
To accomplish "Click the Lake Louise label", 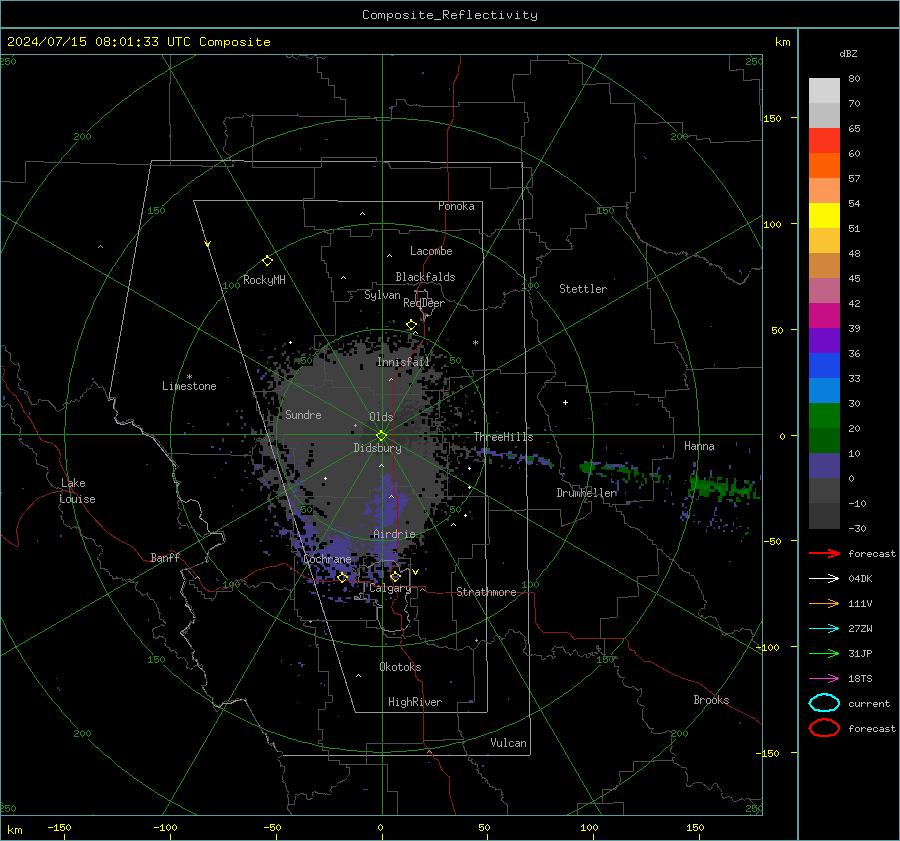I will [x=78, y=491].
